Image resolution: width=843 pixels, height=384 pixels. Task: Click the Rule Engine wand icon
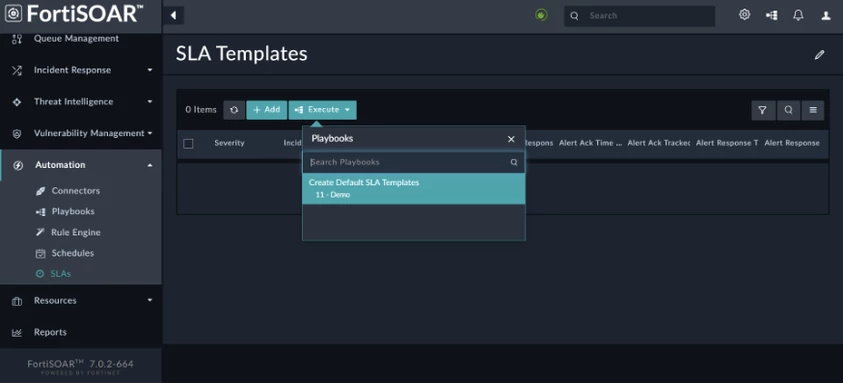[x=40, y=232]
